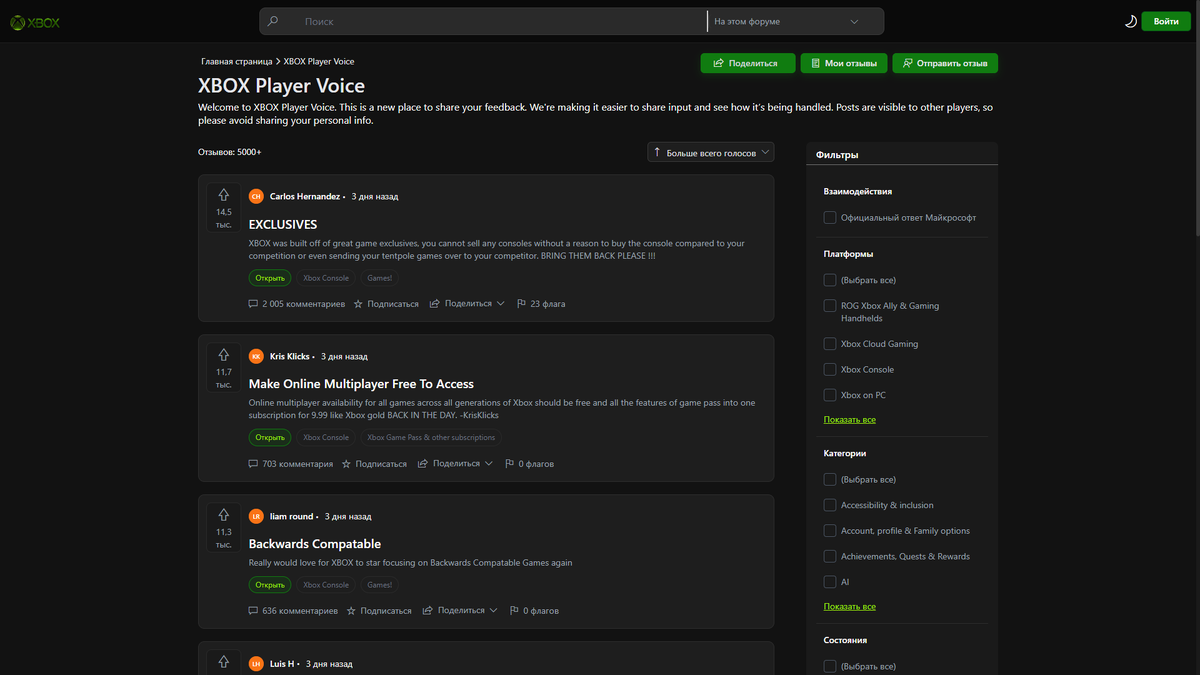Subscribe star on Make Online Multiplayer post

coord(375,464)
